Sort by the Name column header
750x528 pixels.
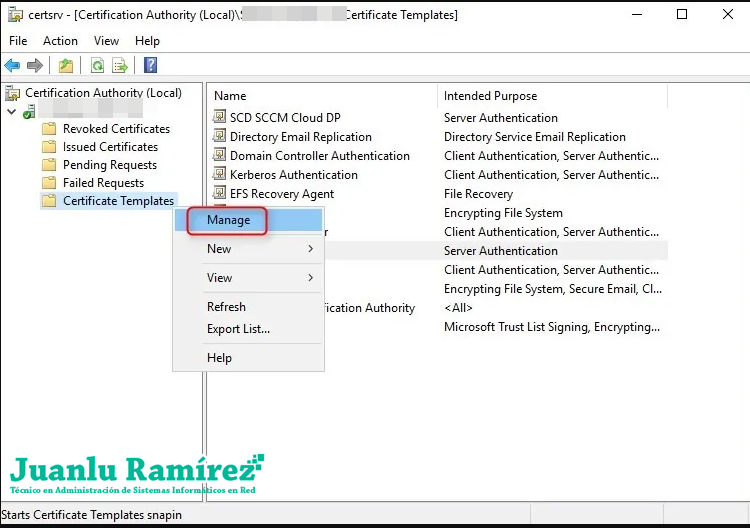tap(230, 96)
